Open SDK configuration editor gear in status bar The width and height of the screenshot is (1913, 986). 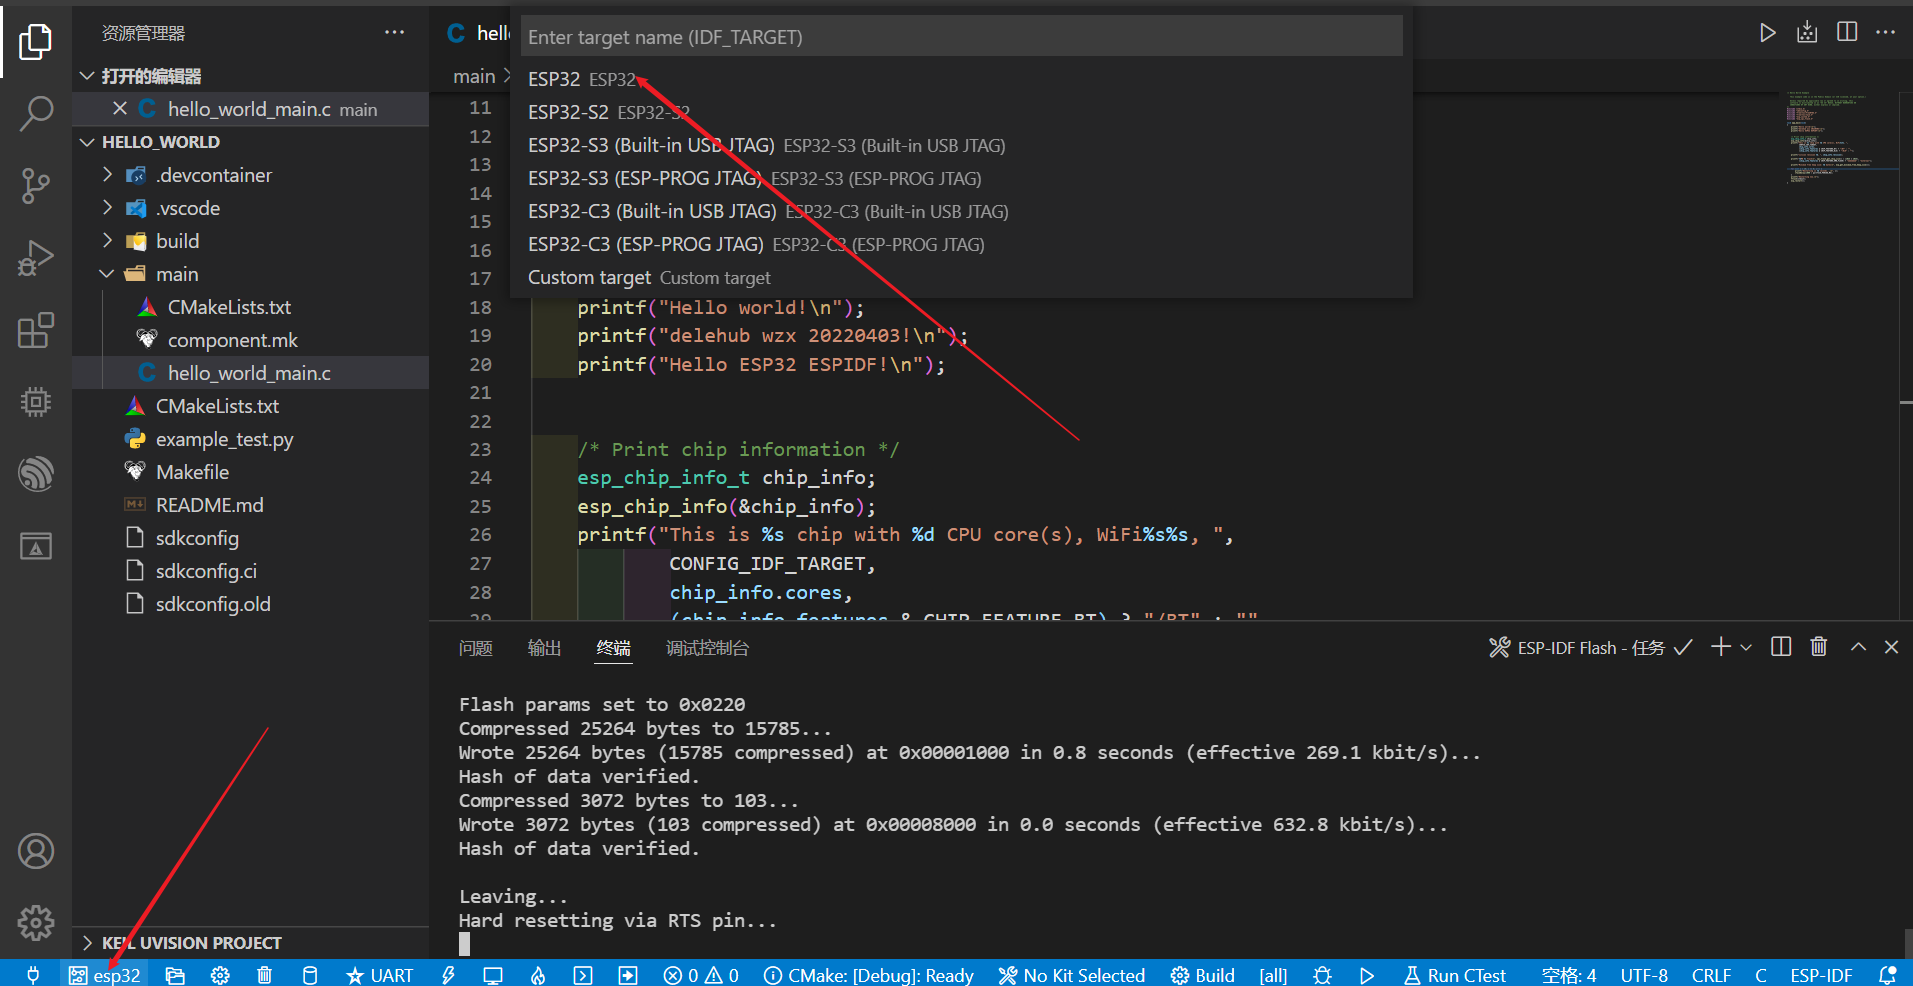coord(220,975)
